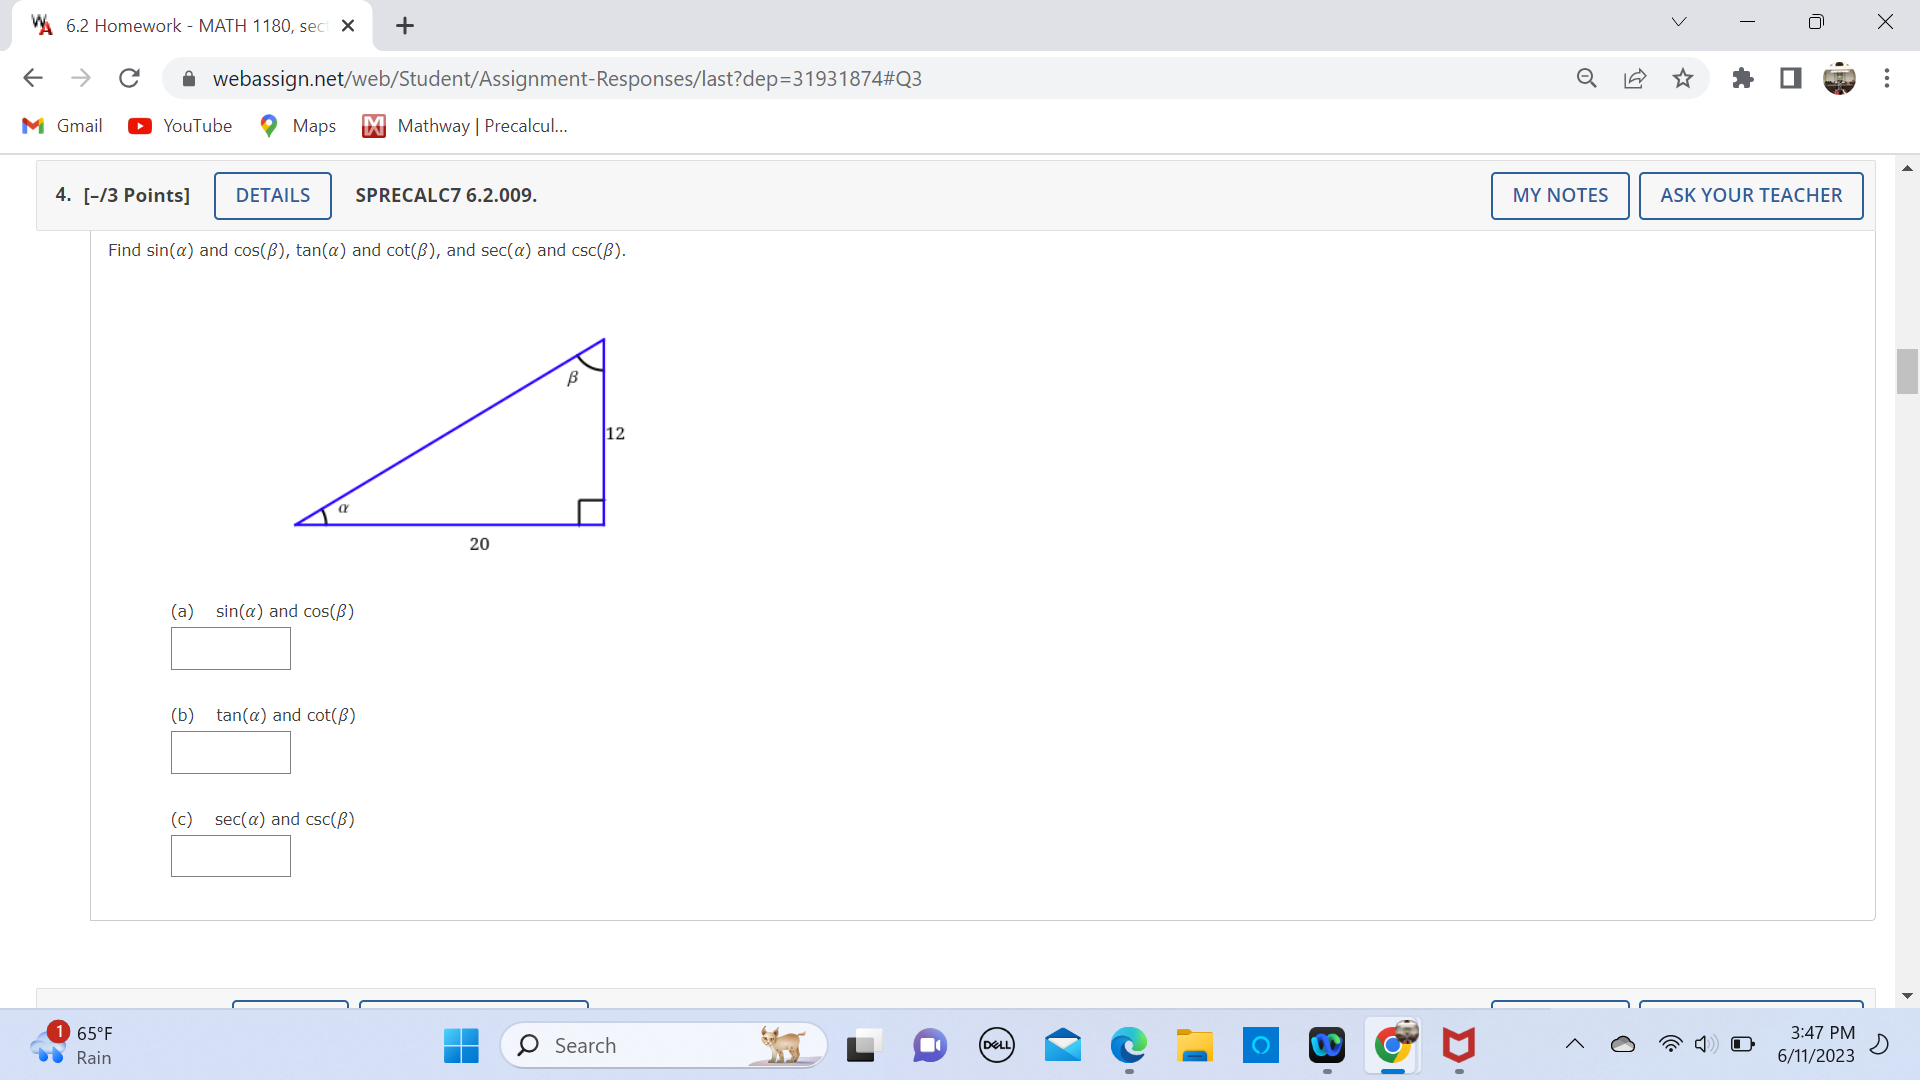Click the page reload icon
Screen dimensions: 1920x1080
point(129,78)
